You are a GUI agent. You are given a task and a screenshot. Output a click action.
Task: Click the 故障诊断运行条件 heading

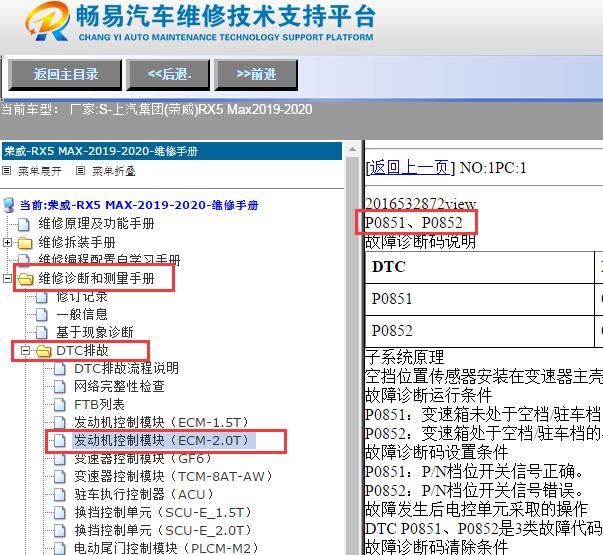(428, 395)
